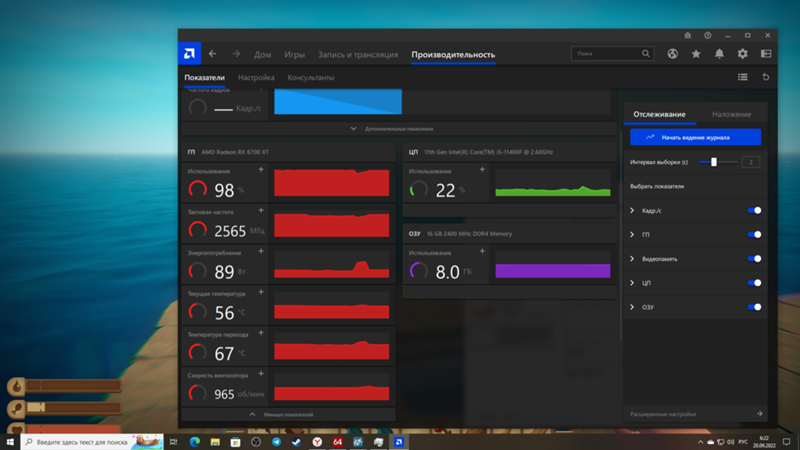This screenshot has height=450, width=800.
Task: Adjust Интервал выборки slider handle
Action: coord(714,162)
